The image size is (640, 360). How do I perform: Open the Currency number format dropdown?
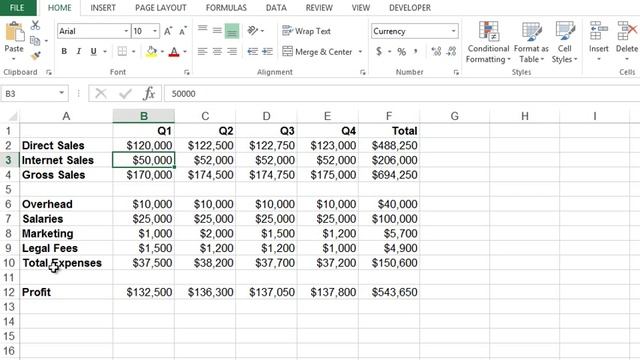click(453, 31)
